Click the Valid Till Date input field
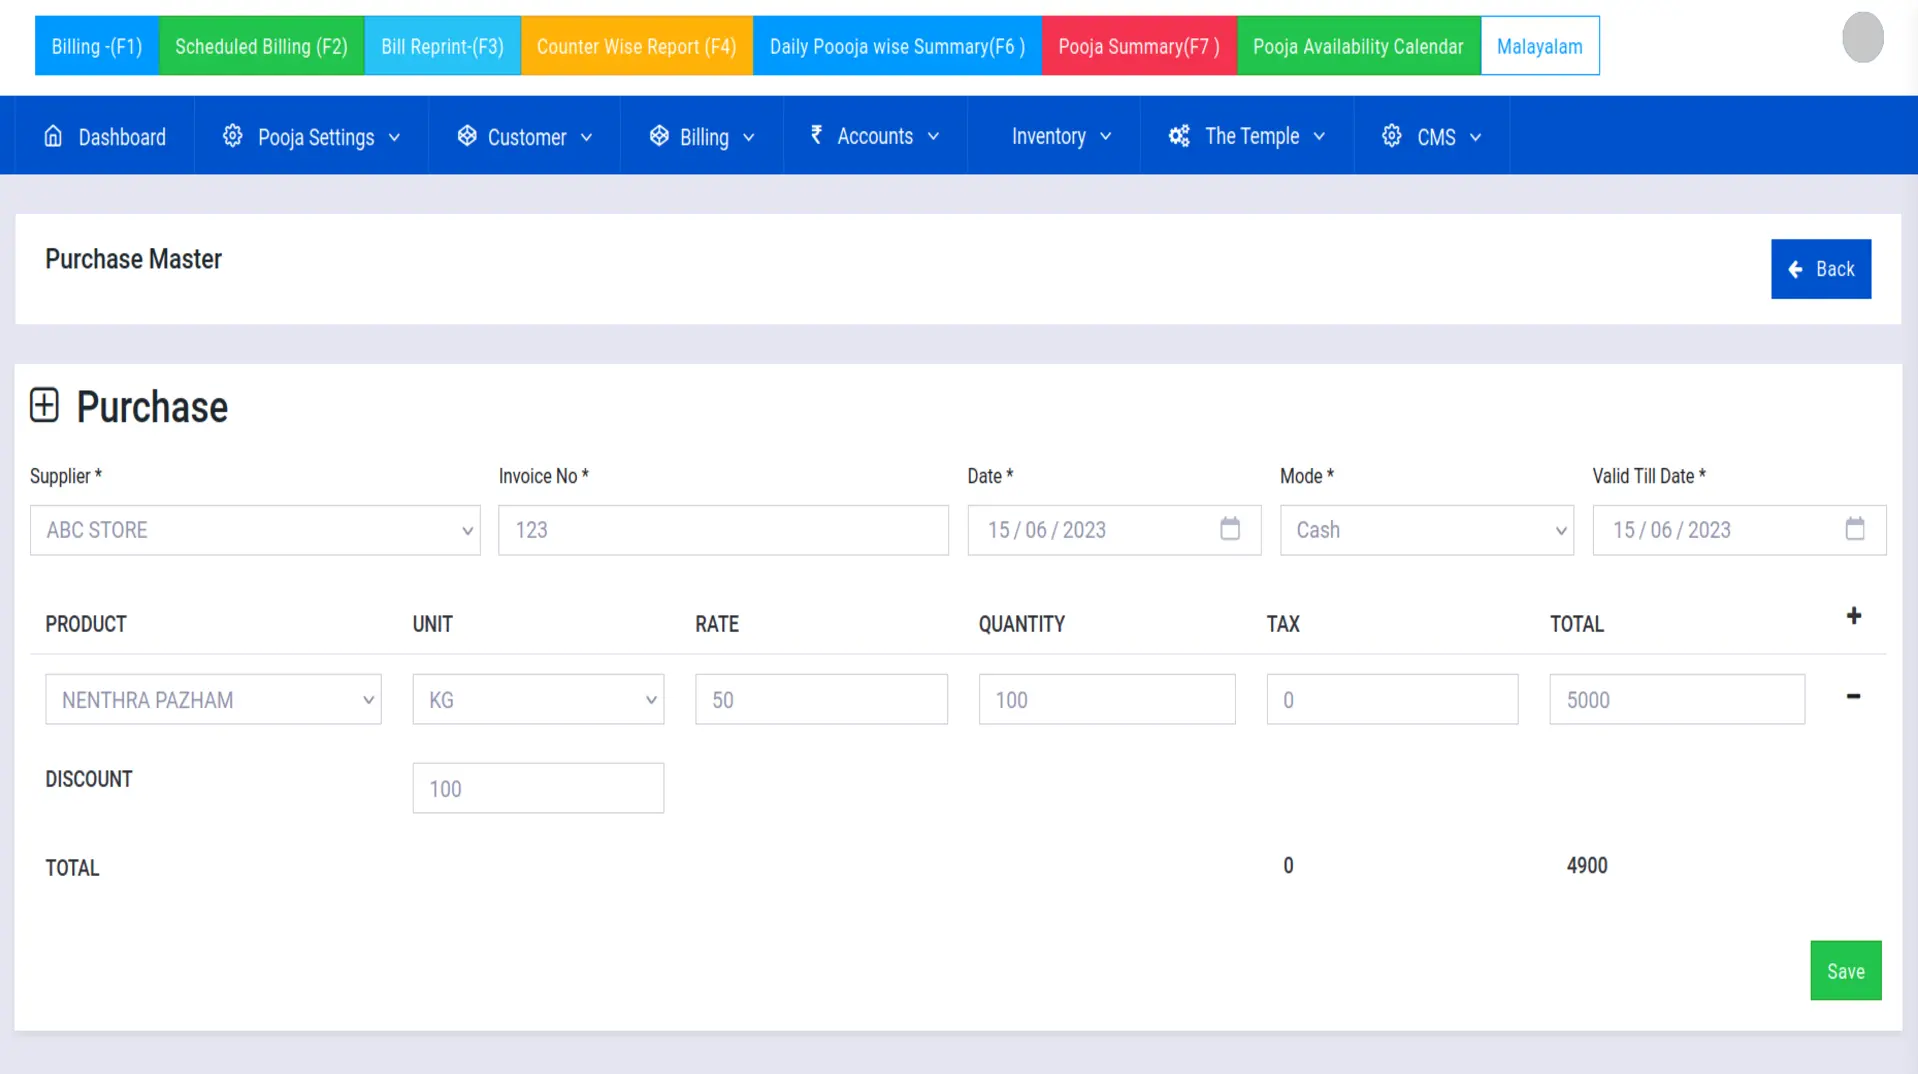1918x1074 pixels. pyautogui.click(x=1739, y=530)
